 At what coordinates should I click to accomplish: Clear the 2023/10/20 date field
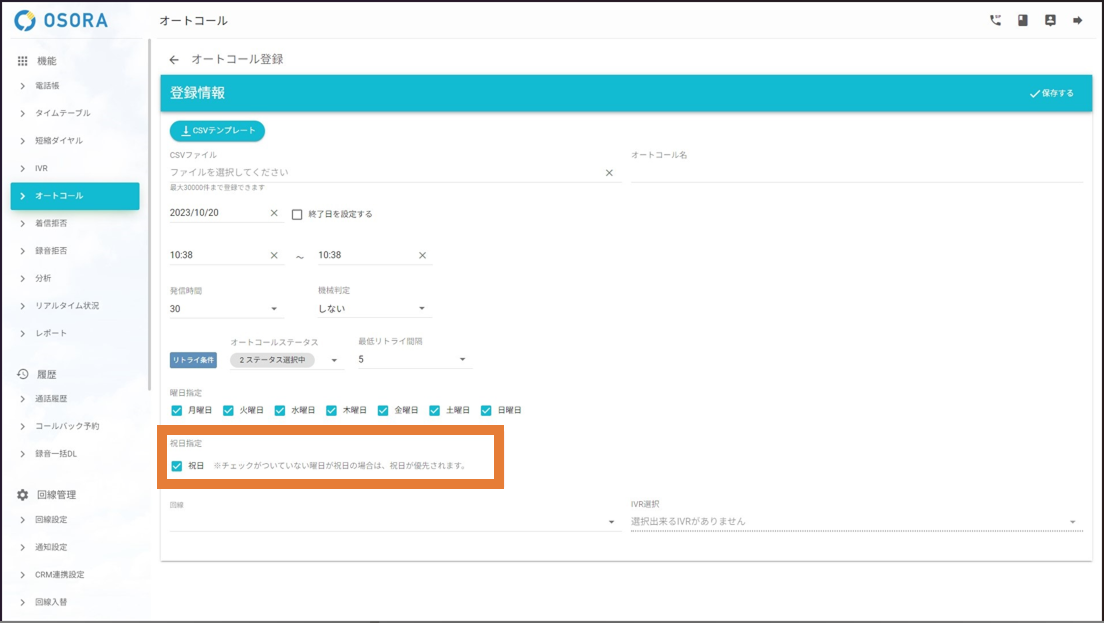point(274,213)
